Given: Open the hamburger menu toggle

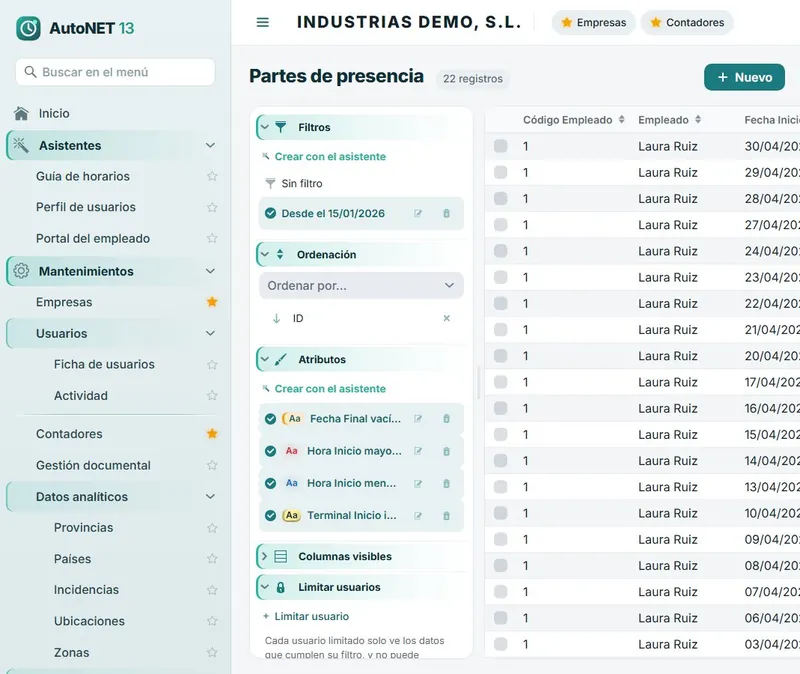Looking at the screenshot, I should [262, 22].
